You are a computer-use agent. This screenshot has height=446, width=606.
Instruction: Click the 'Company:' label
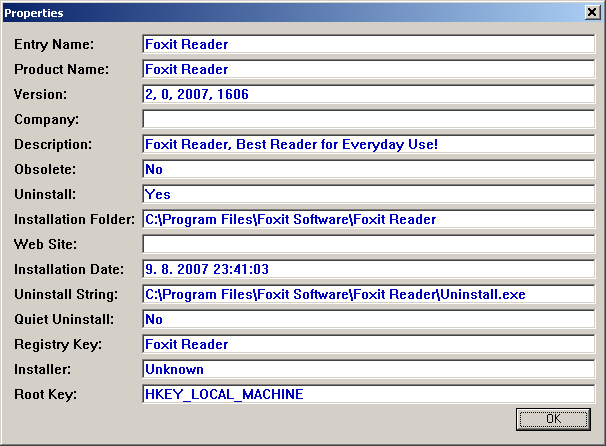pos(46,119)
